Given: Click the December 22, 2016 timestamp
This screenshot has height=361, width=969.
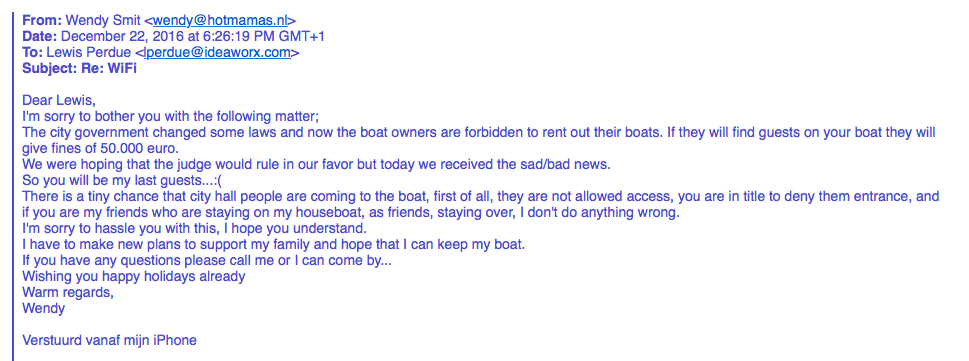Looking at the screenshot, I should pyautogui.click(x=193, y=36).
